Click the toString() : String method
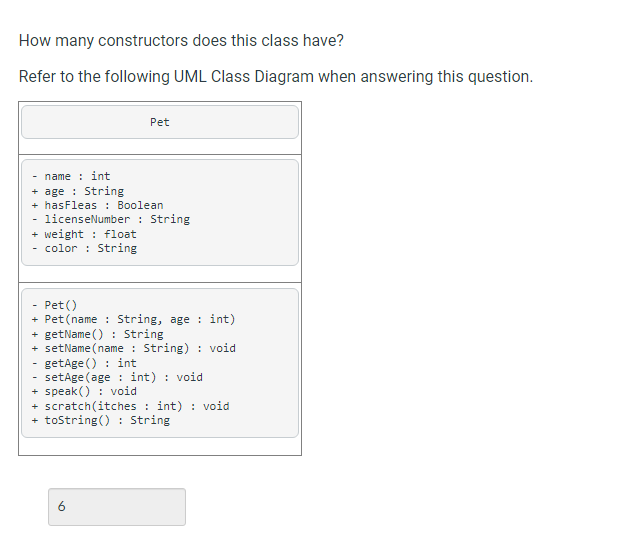This screenshot has height=549, width=618. pos(101,420)
